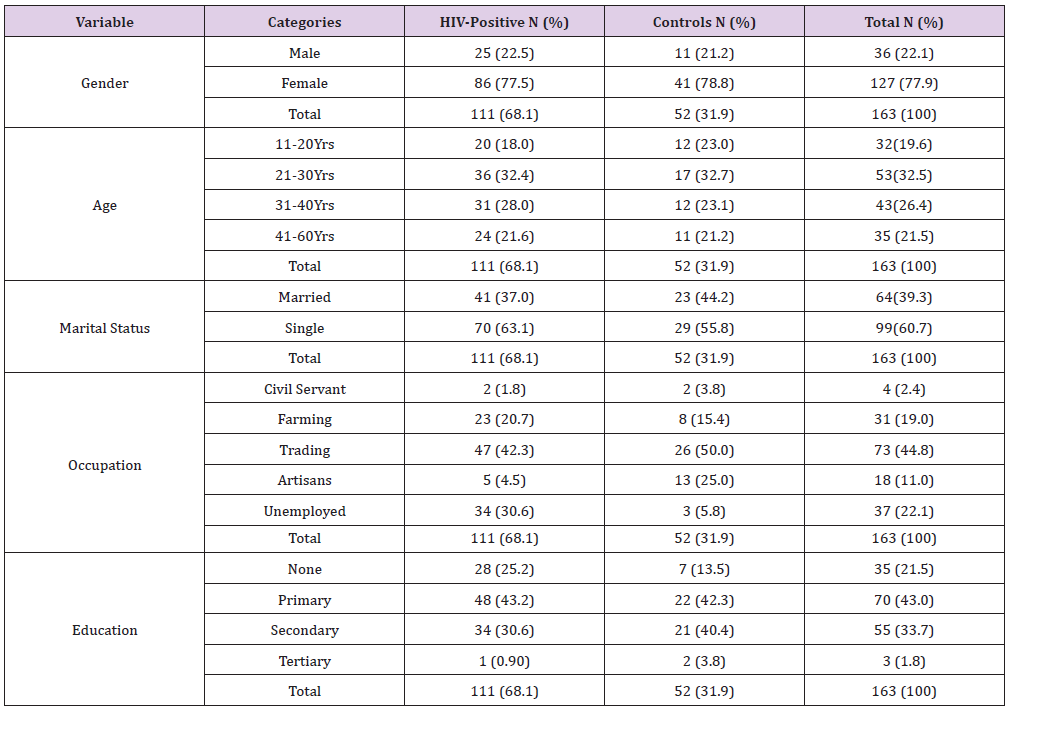Screen dimensions: 1038x736
Task: Click the Variable column header
Action: pos(105,22)
